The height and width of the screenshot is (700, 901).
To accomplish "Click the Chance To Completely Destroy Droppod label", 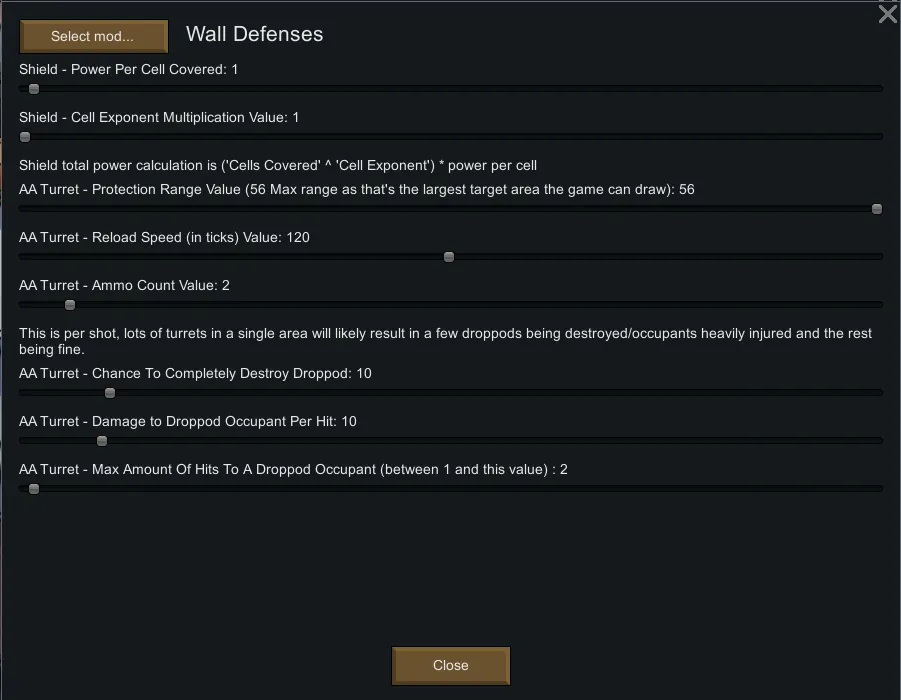I will [195, 374].
